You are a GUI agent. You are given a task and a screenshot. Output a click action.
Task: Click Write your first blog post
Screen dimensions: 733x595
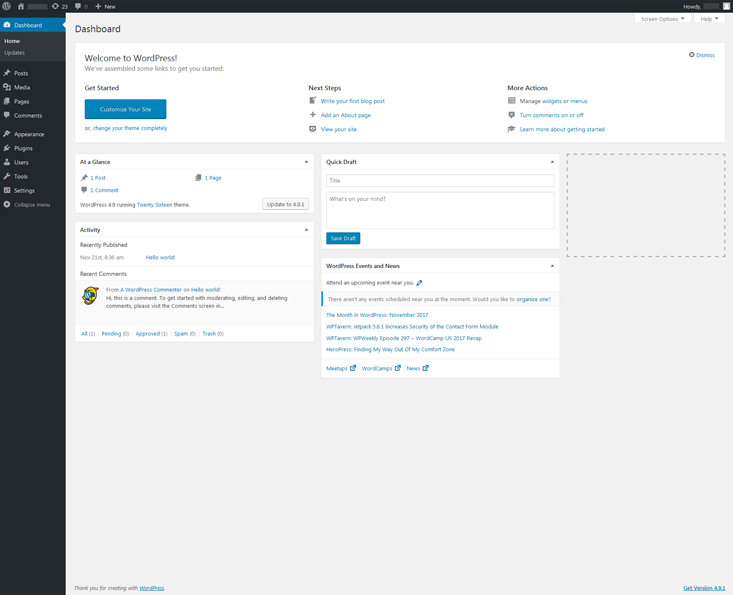352,101
